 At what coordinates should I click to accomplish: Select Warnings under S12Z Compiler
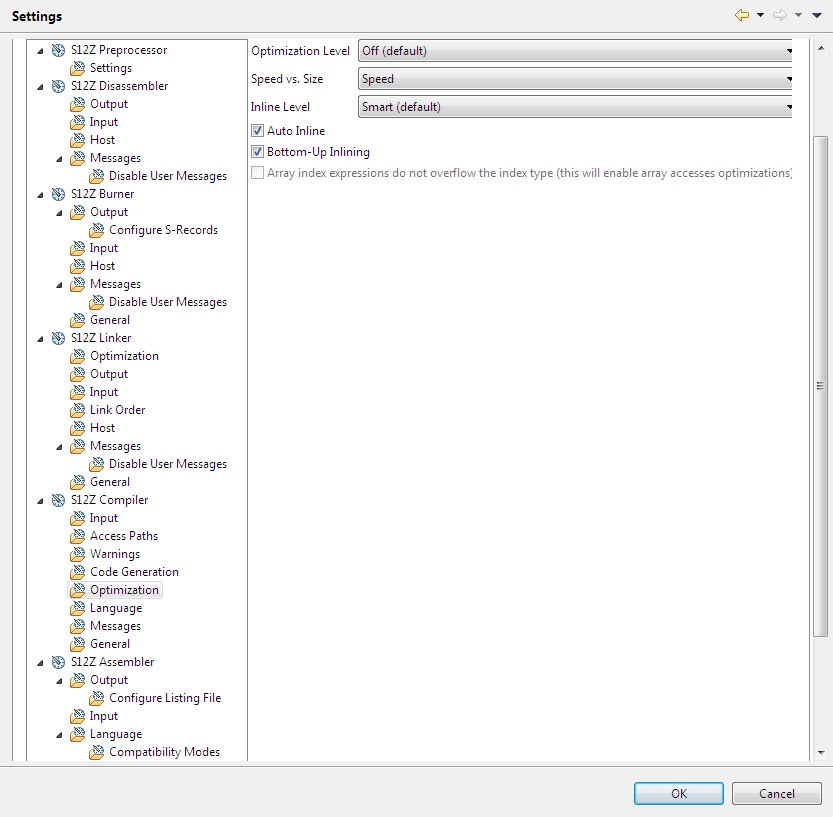point(115,554)
